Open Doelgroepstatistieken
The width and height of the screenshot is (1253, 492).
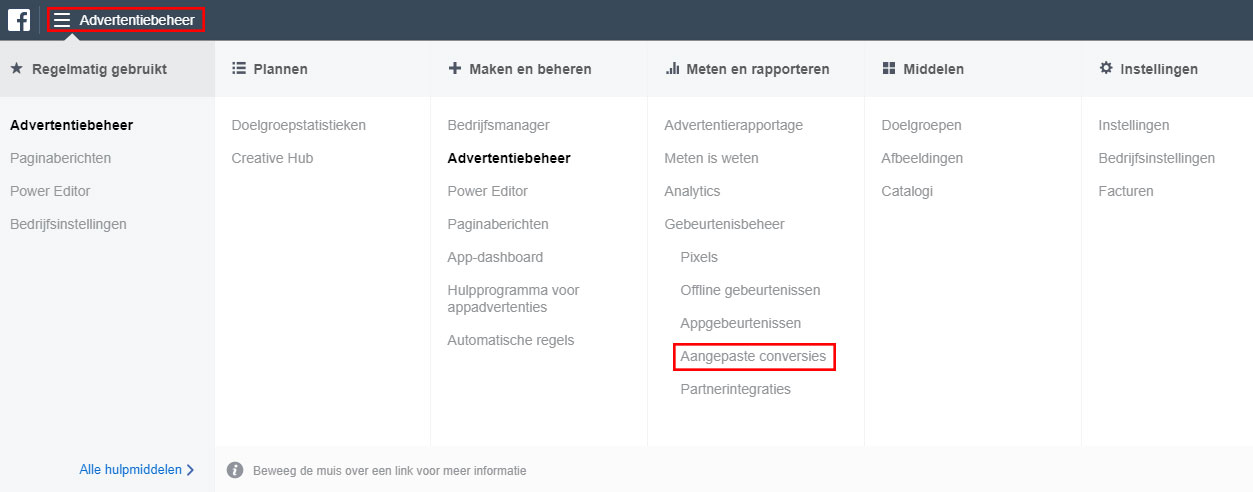tap(299, 125)
